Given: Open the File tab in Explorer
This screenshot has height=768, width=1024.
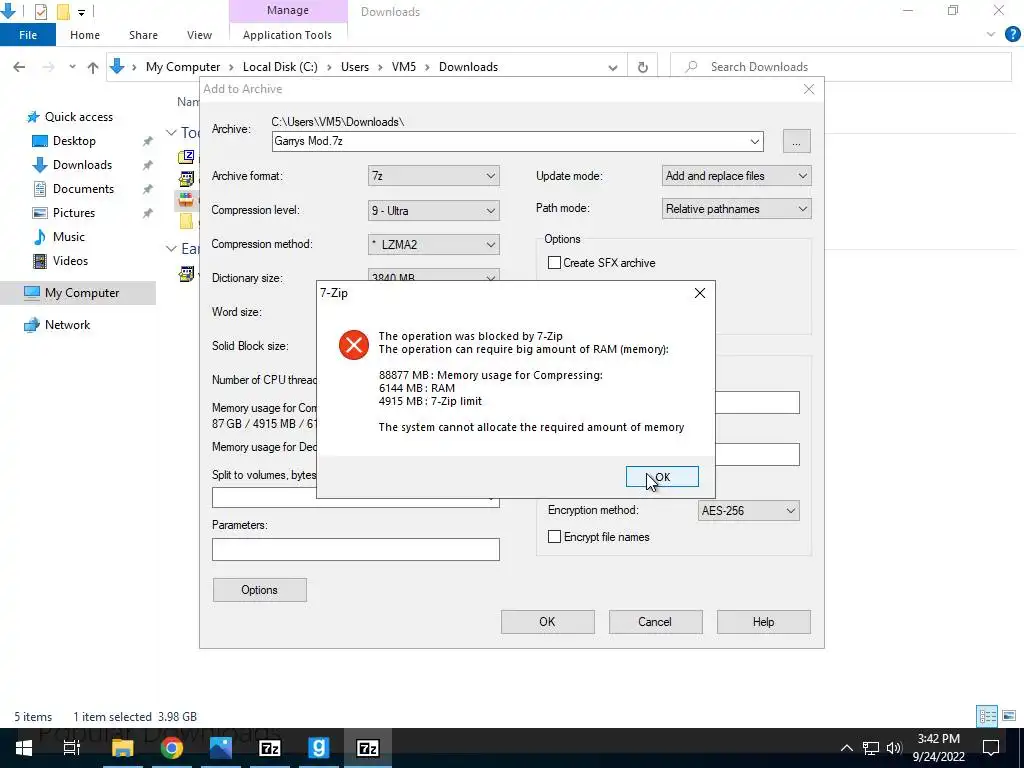Looking at the screenshot, I should pos(27,35).
